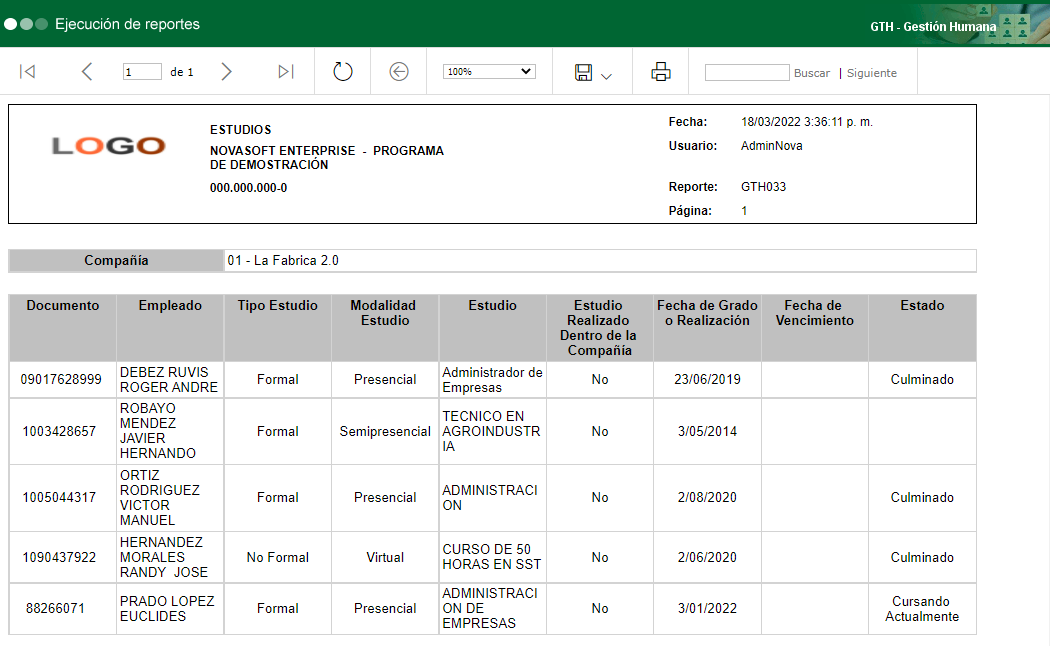Viewport: 1050px width, 646px height.
Task: Click the date 3/05/2014
Action: 707,432
